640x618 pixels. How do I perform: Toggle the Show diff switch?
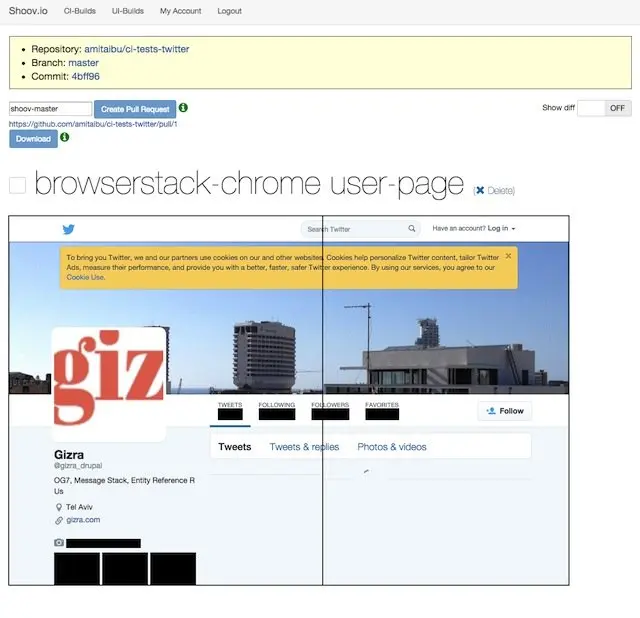coord(604,108)
